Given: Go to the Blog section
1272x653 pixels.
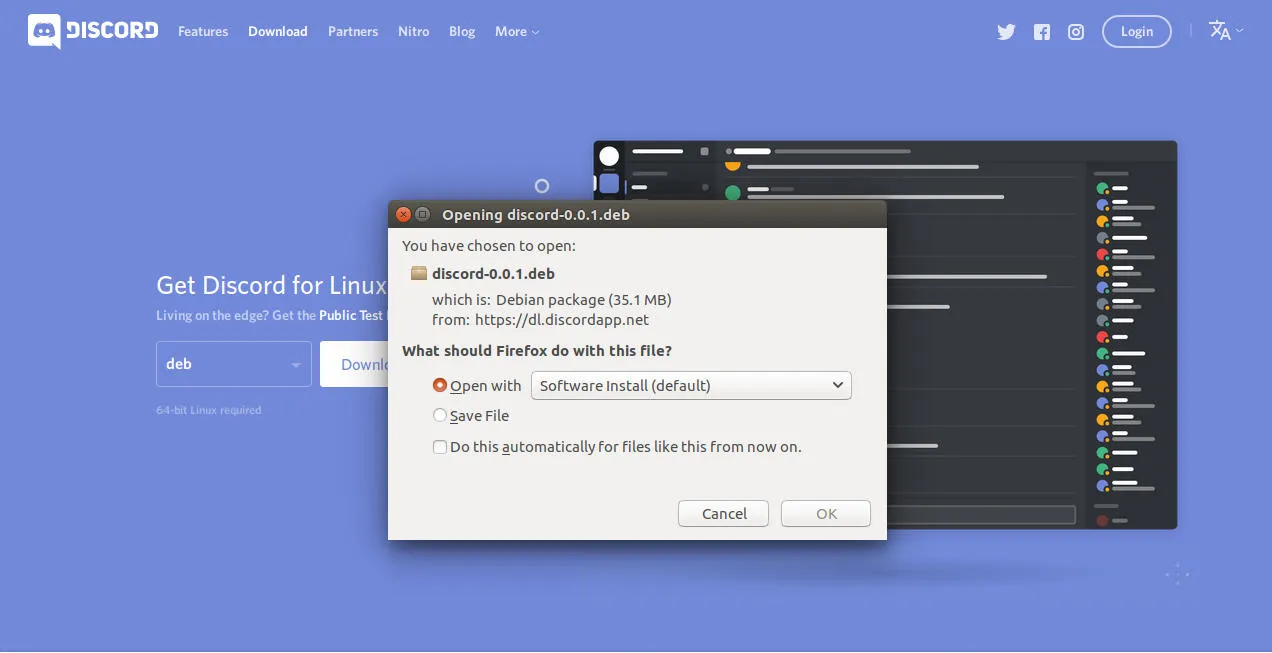Looking at the screenshot, I should [x=461, y=31].
